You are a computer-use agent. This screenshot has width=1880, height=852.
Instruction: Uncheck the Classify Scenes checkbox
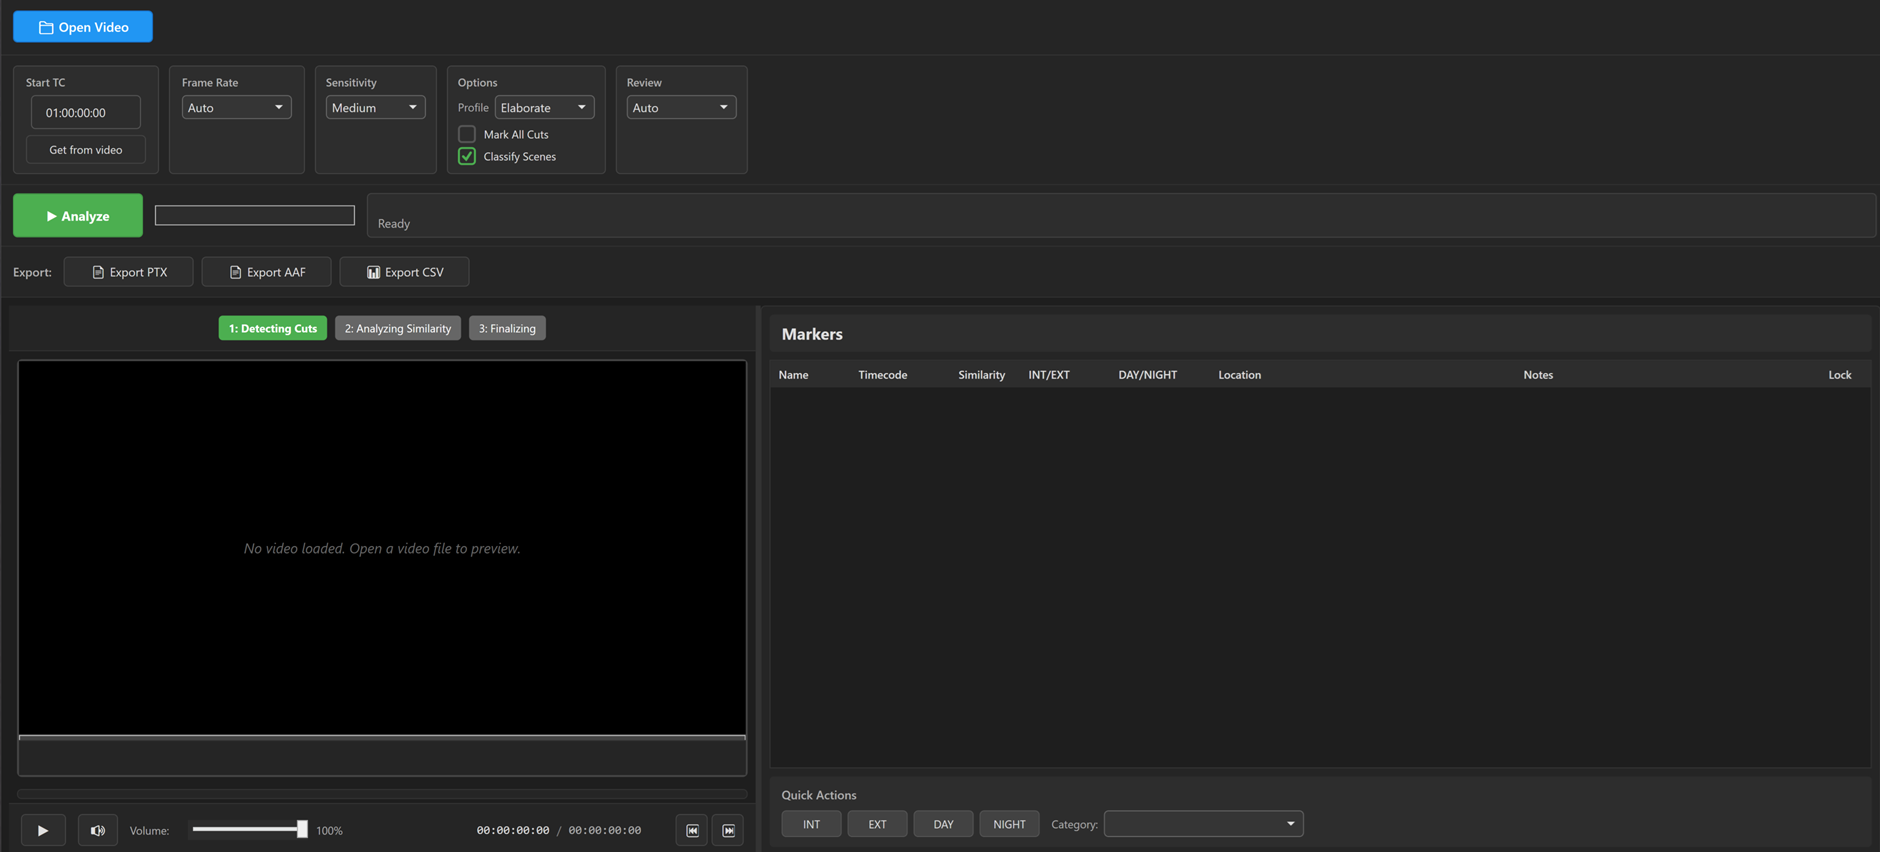click(x=467, y=156)
